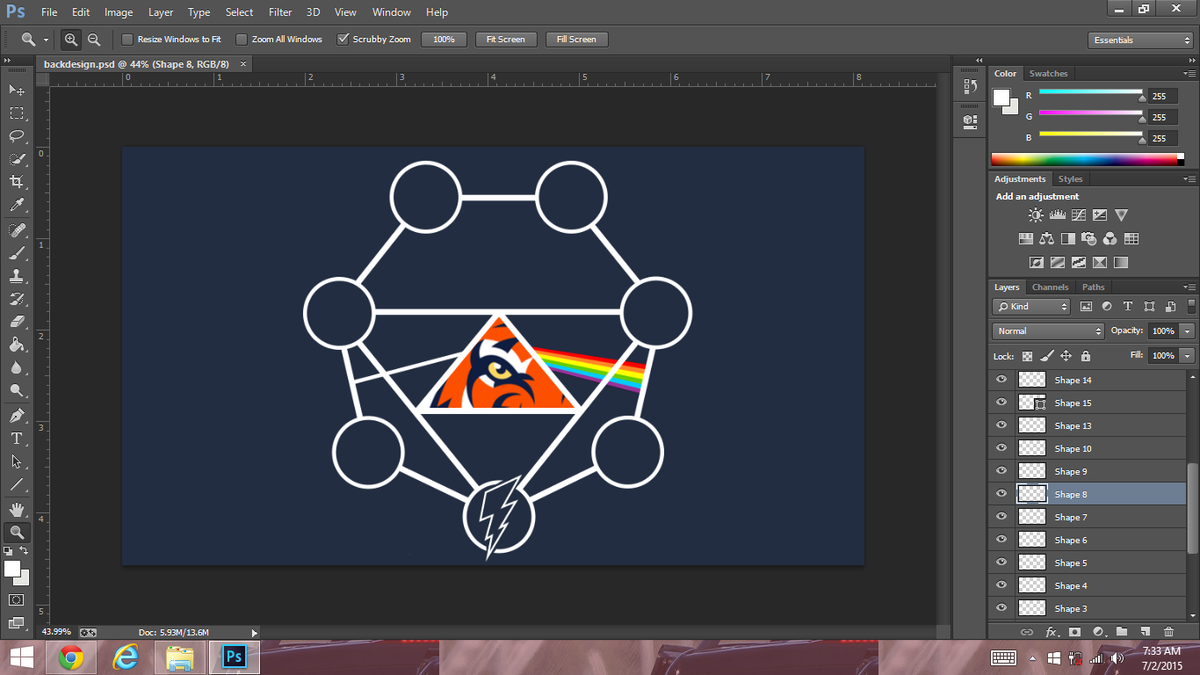1200x675 pixels.
Task: Enable Resize Windows to Fit checkbox
Action: (127, 39)
